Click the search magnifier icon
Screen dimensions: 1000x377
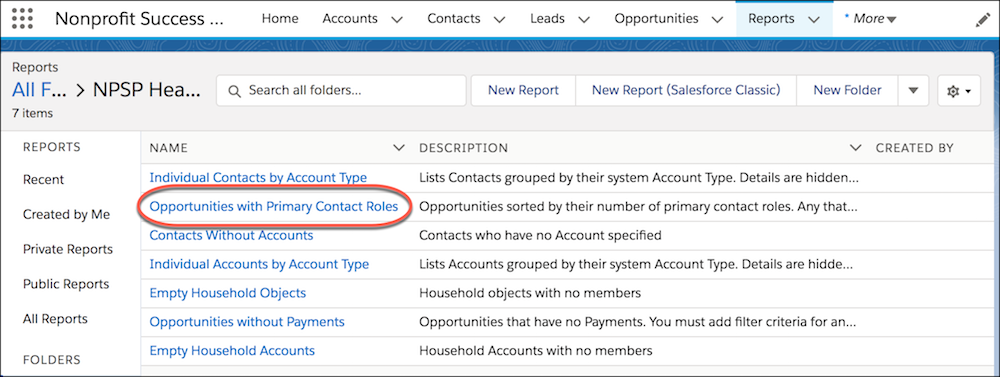click(x=234, y=91)
